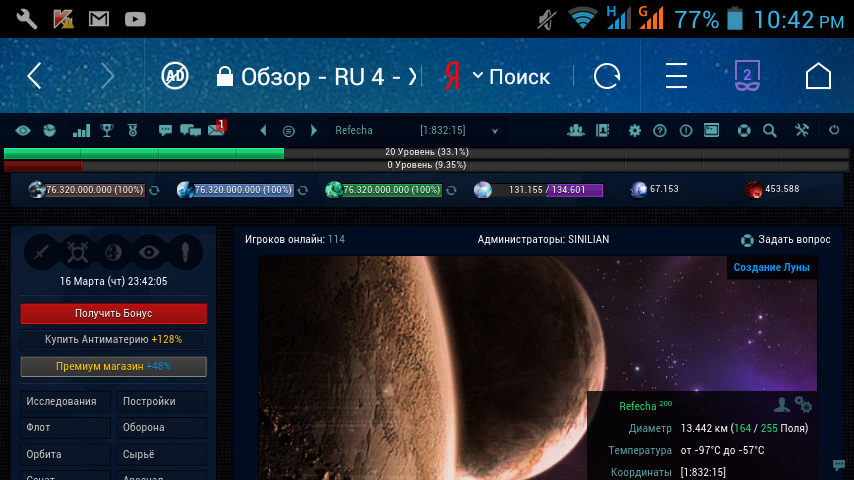The width and height of the screenshot is (854, 480).
Task: Open the help question mark icon
Action: (x=660, y=131)
